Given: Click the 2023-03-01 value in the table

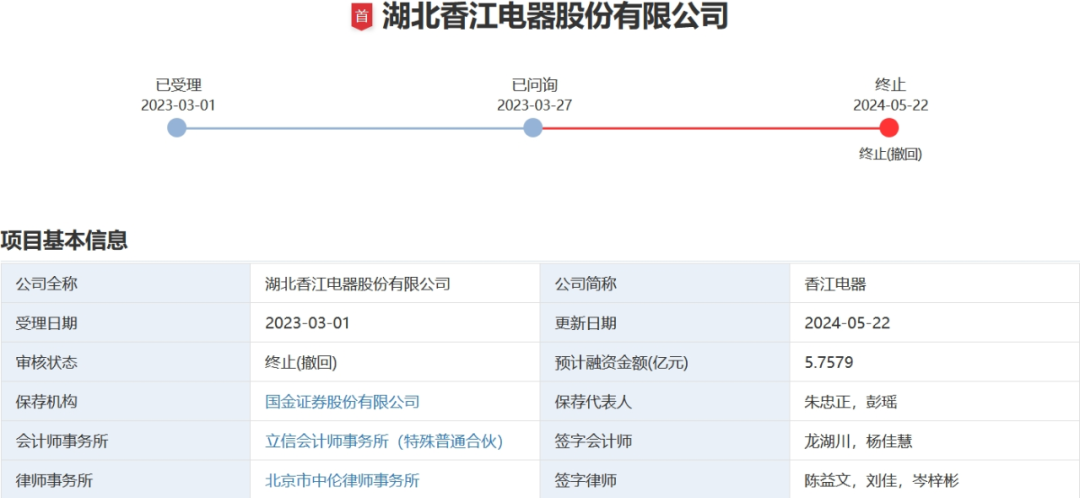Looking at the screenshot, I should [307, 323].
